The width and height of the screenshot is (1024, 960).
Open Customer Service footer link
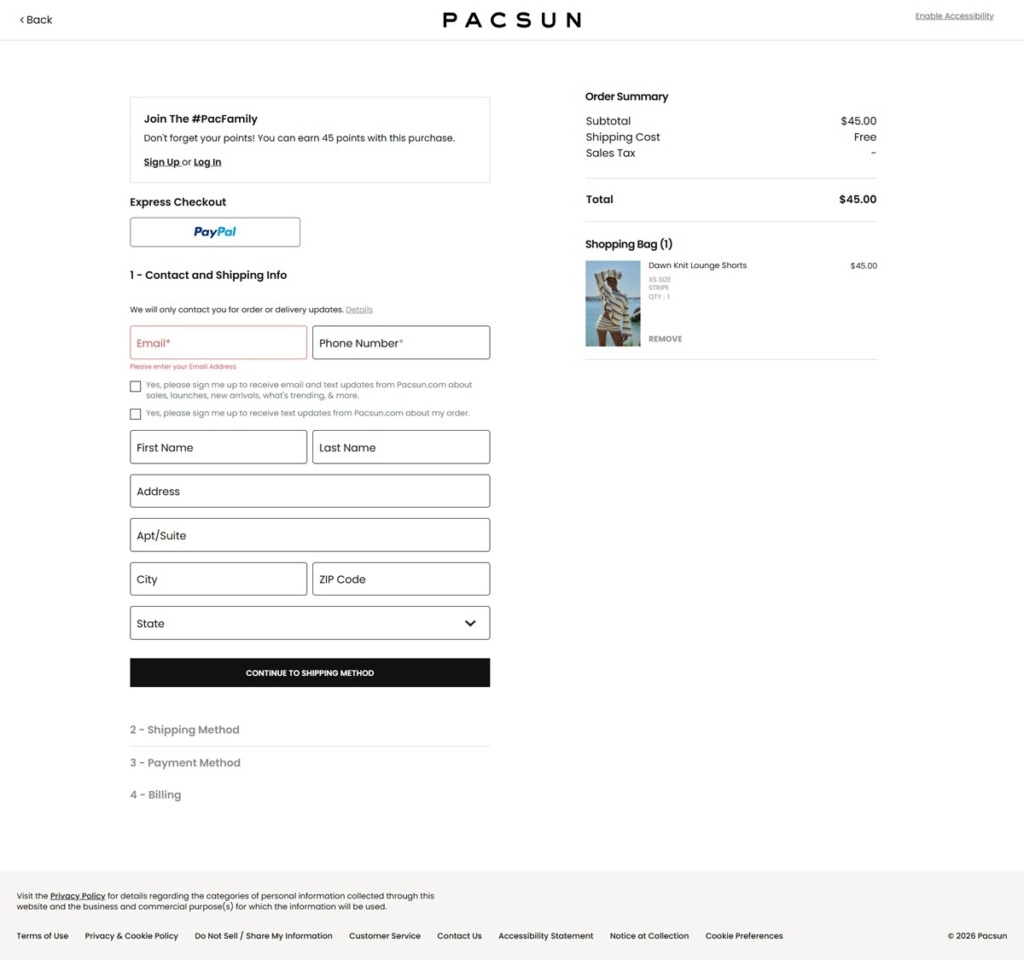point(385,936)
